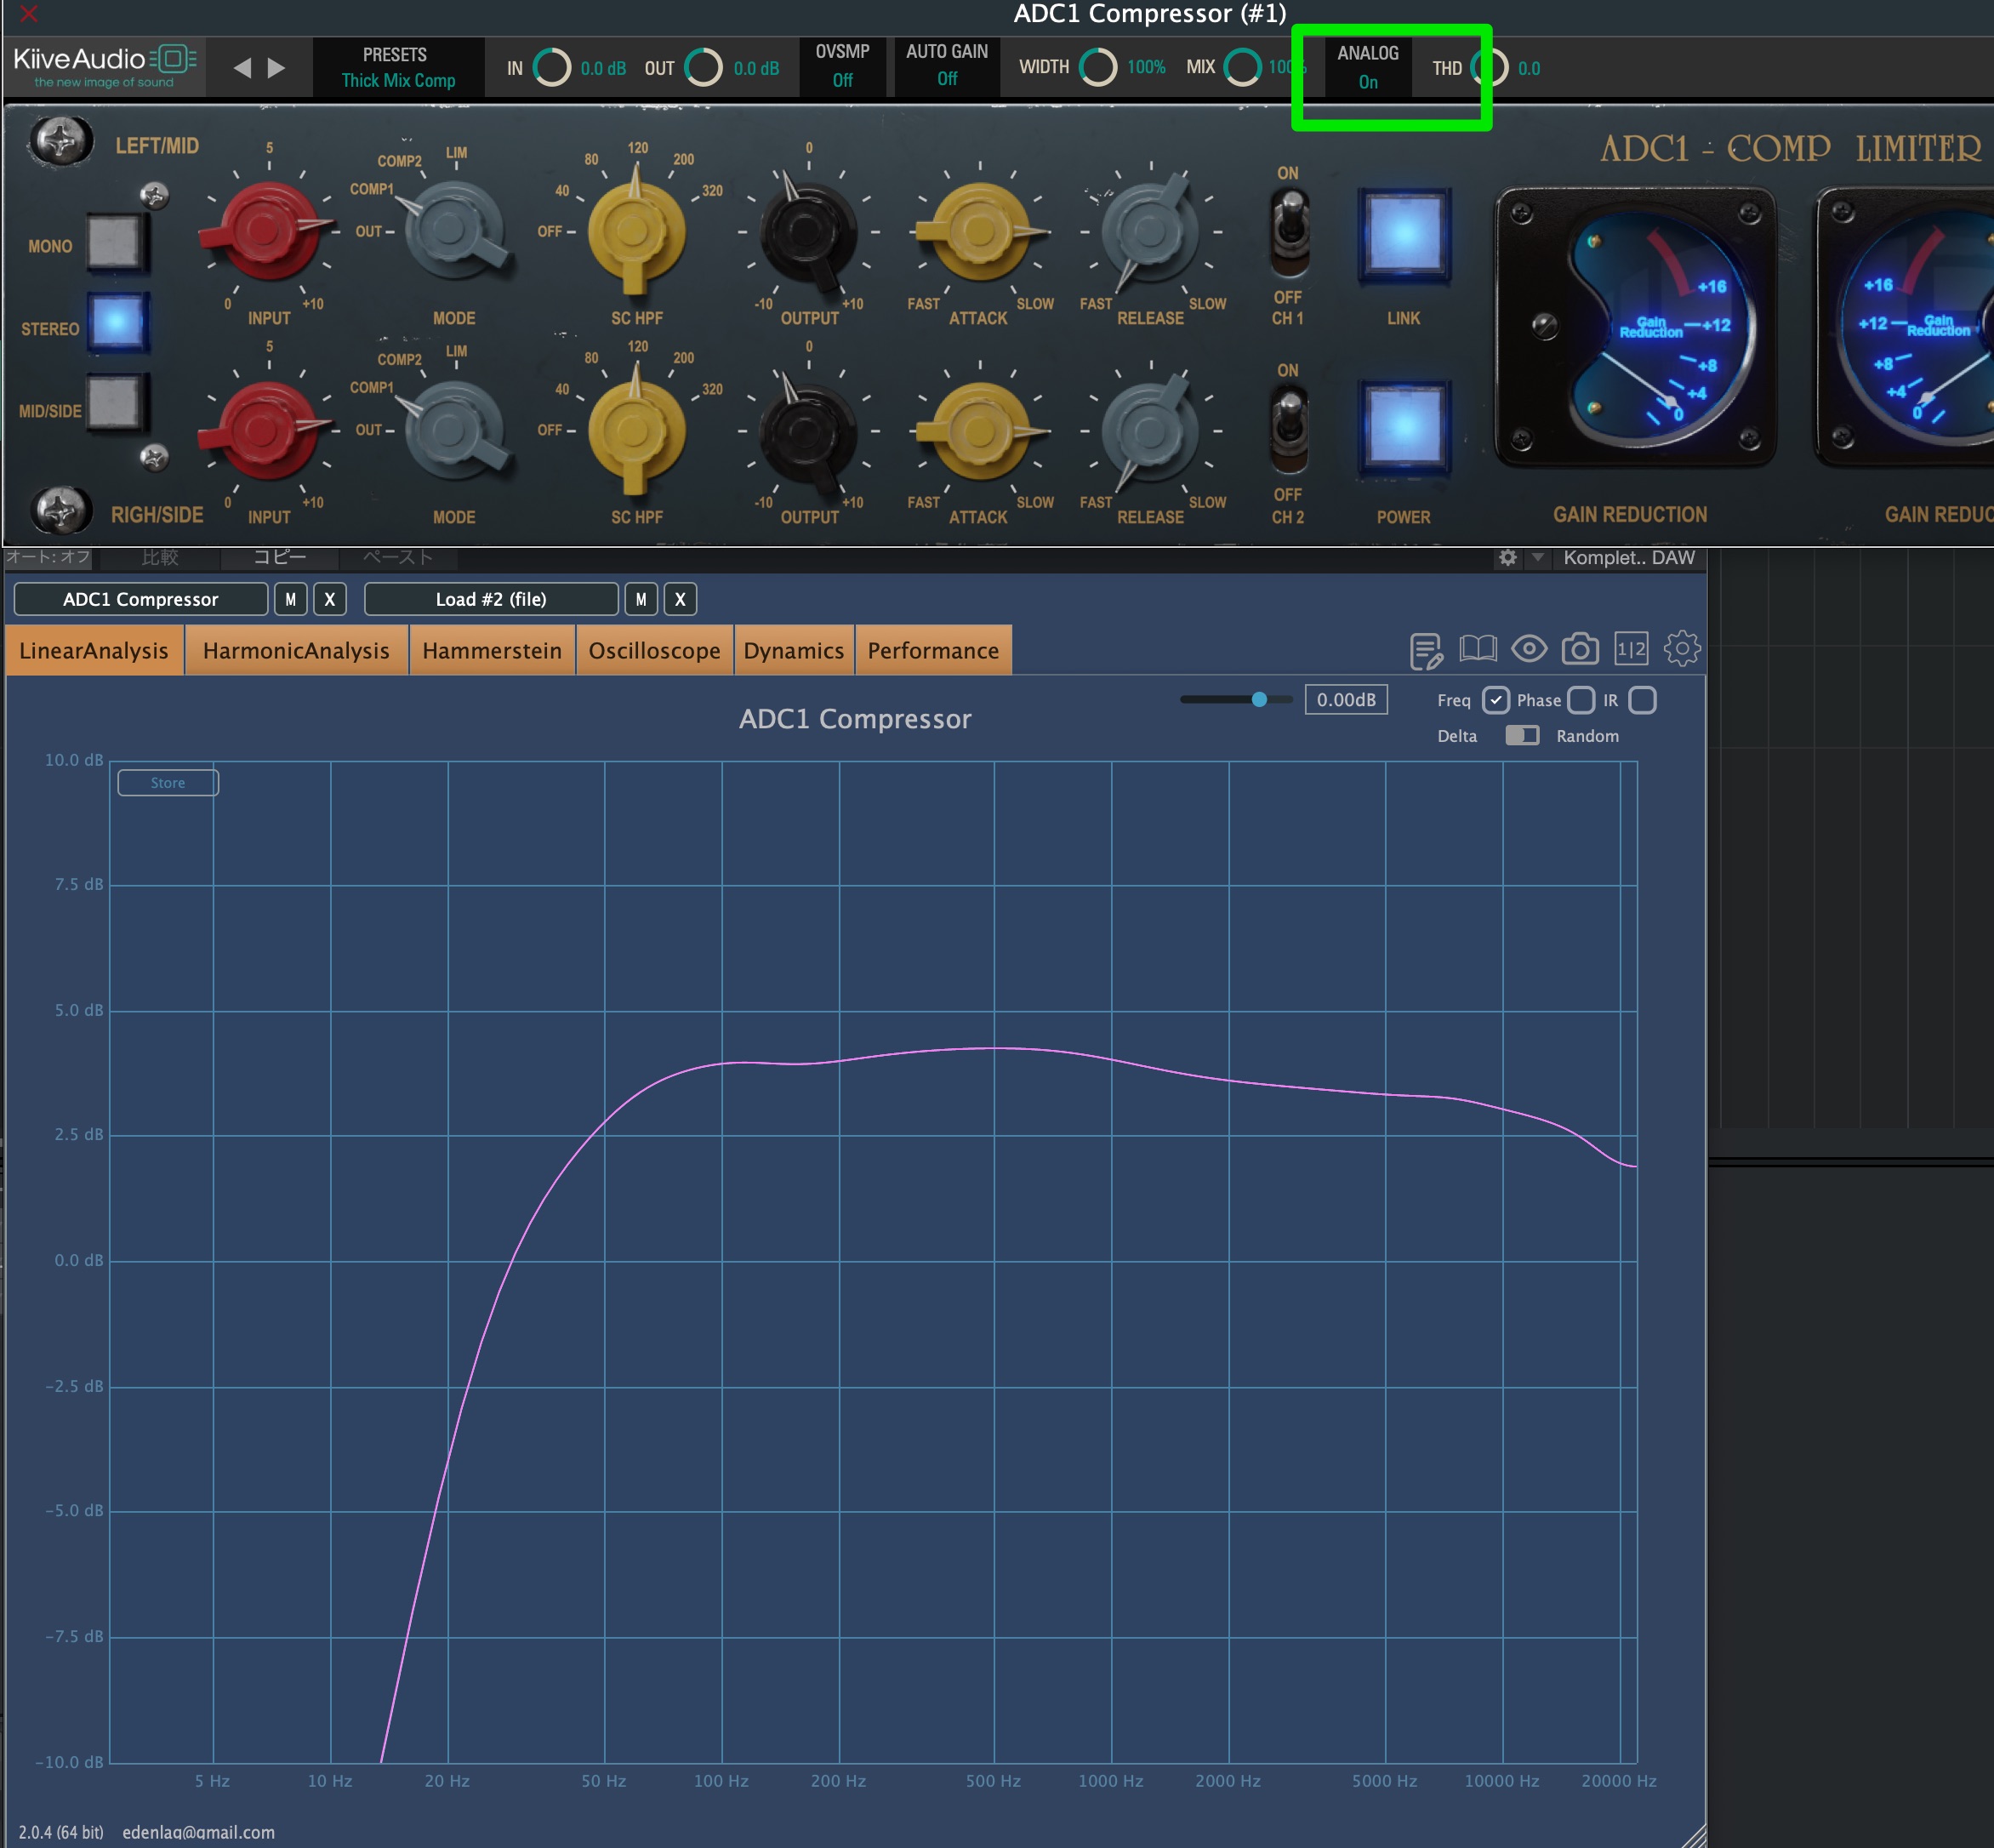Open the settings gear in analyzer toolbar
The image size is (1994, 1848).
tap(1681, 649)
